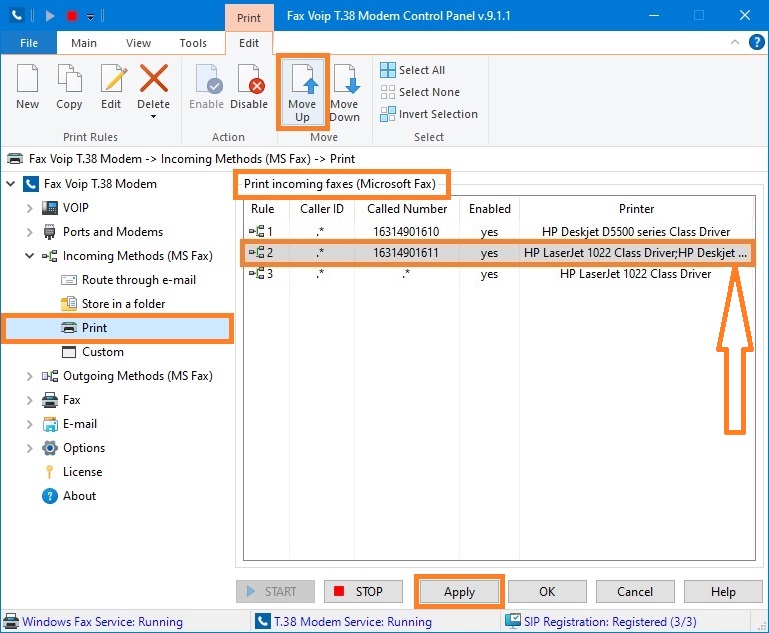Open help via the blue question icon

[x=757, y=42]
